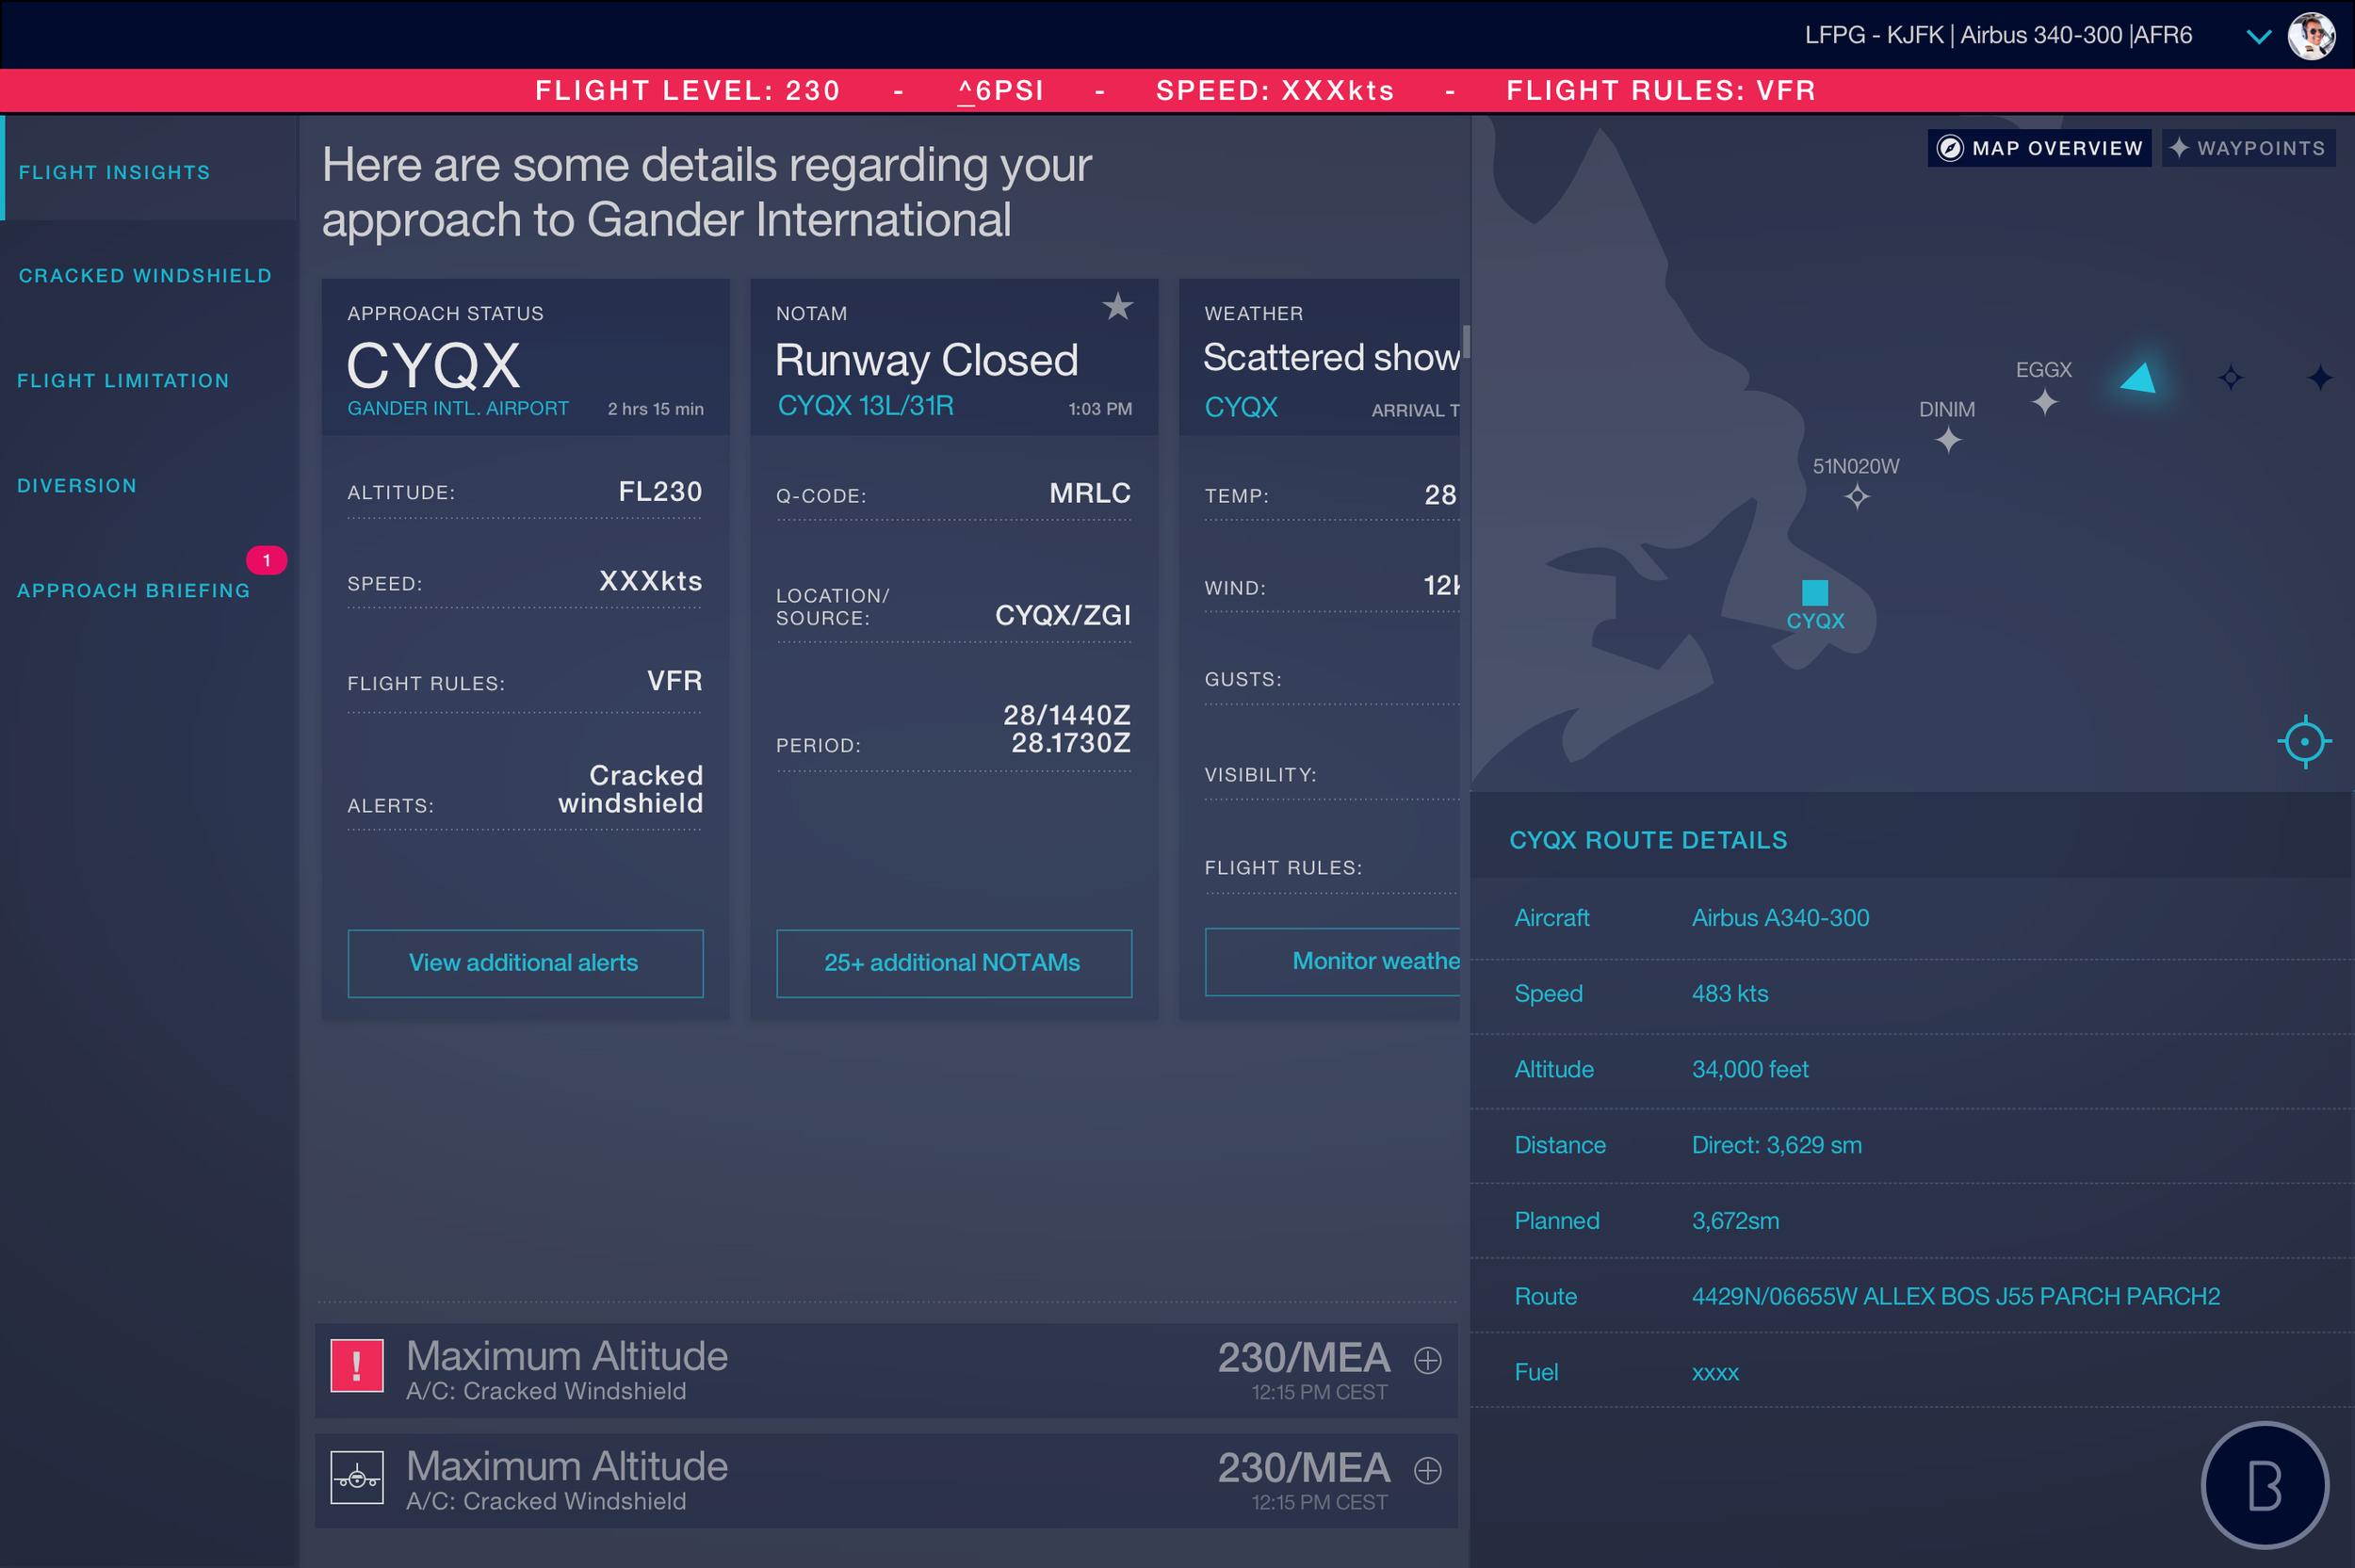Screen dimensions: 2355x1568
Task: Click 25+ additional NOTAMs button
Action: tap(953, 962)
